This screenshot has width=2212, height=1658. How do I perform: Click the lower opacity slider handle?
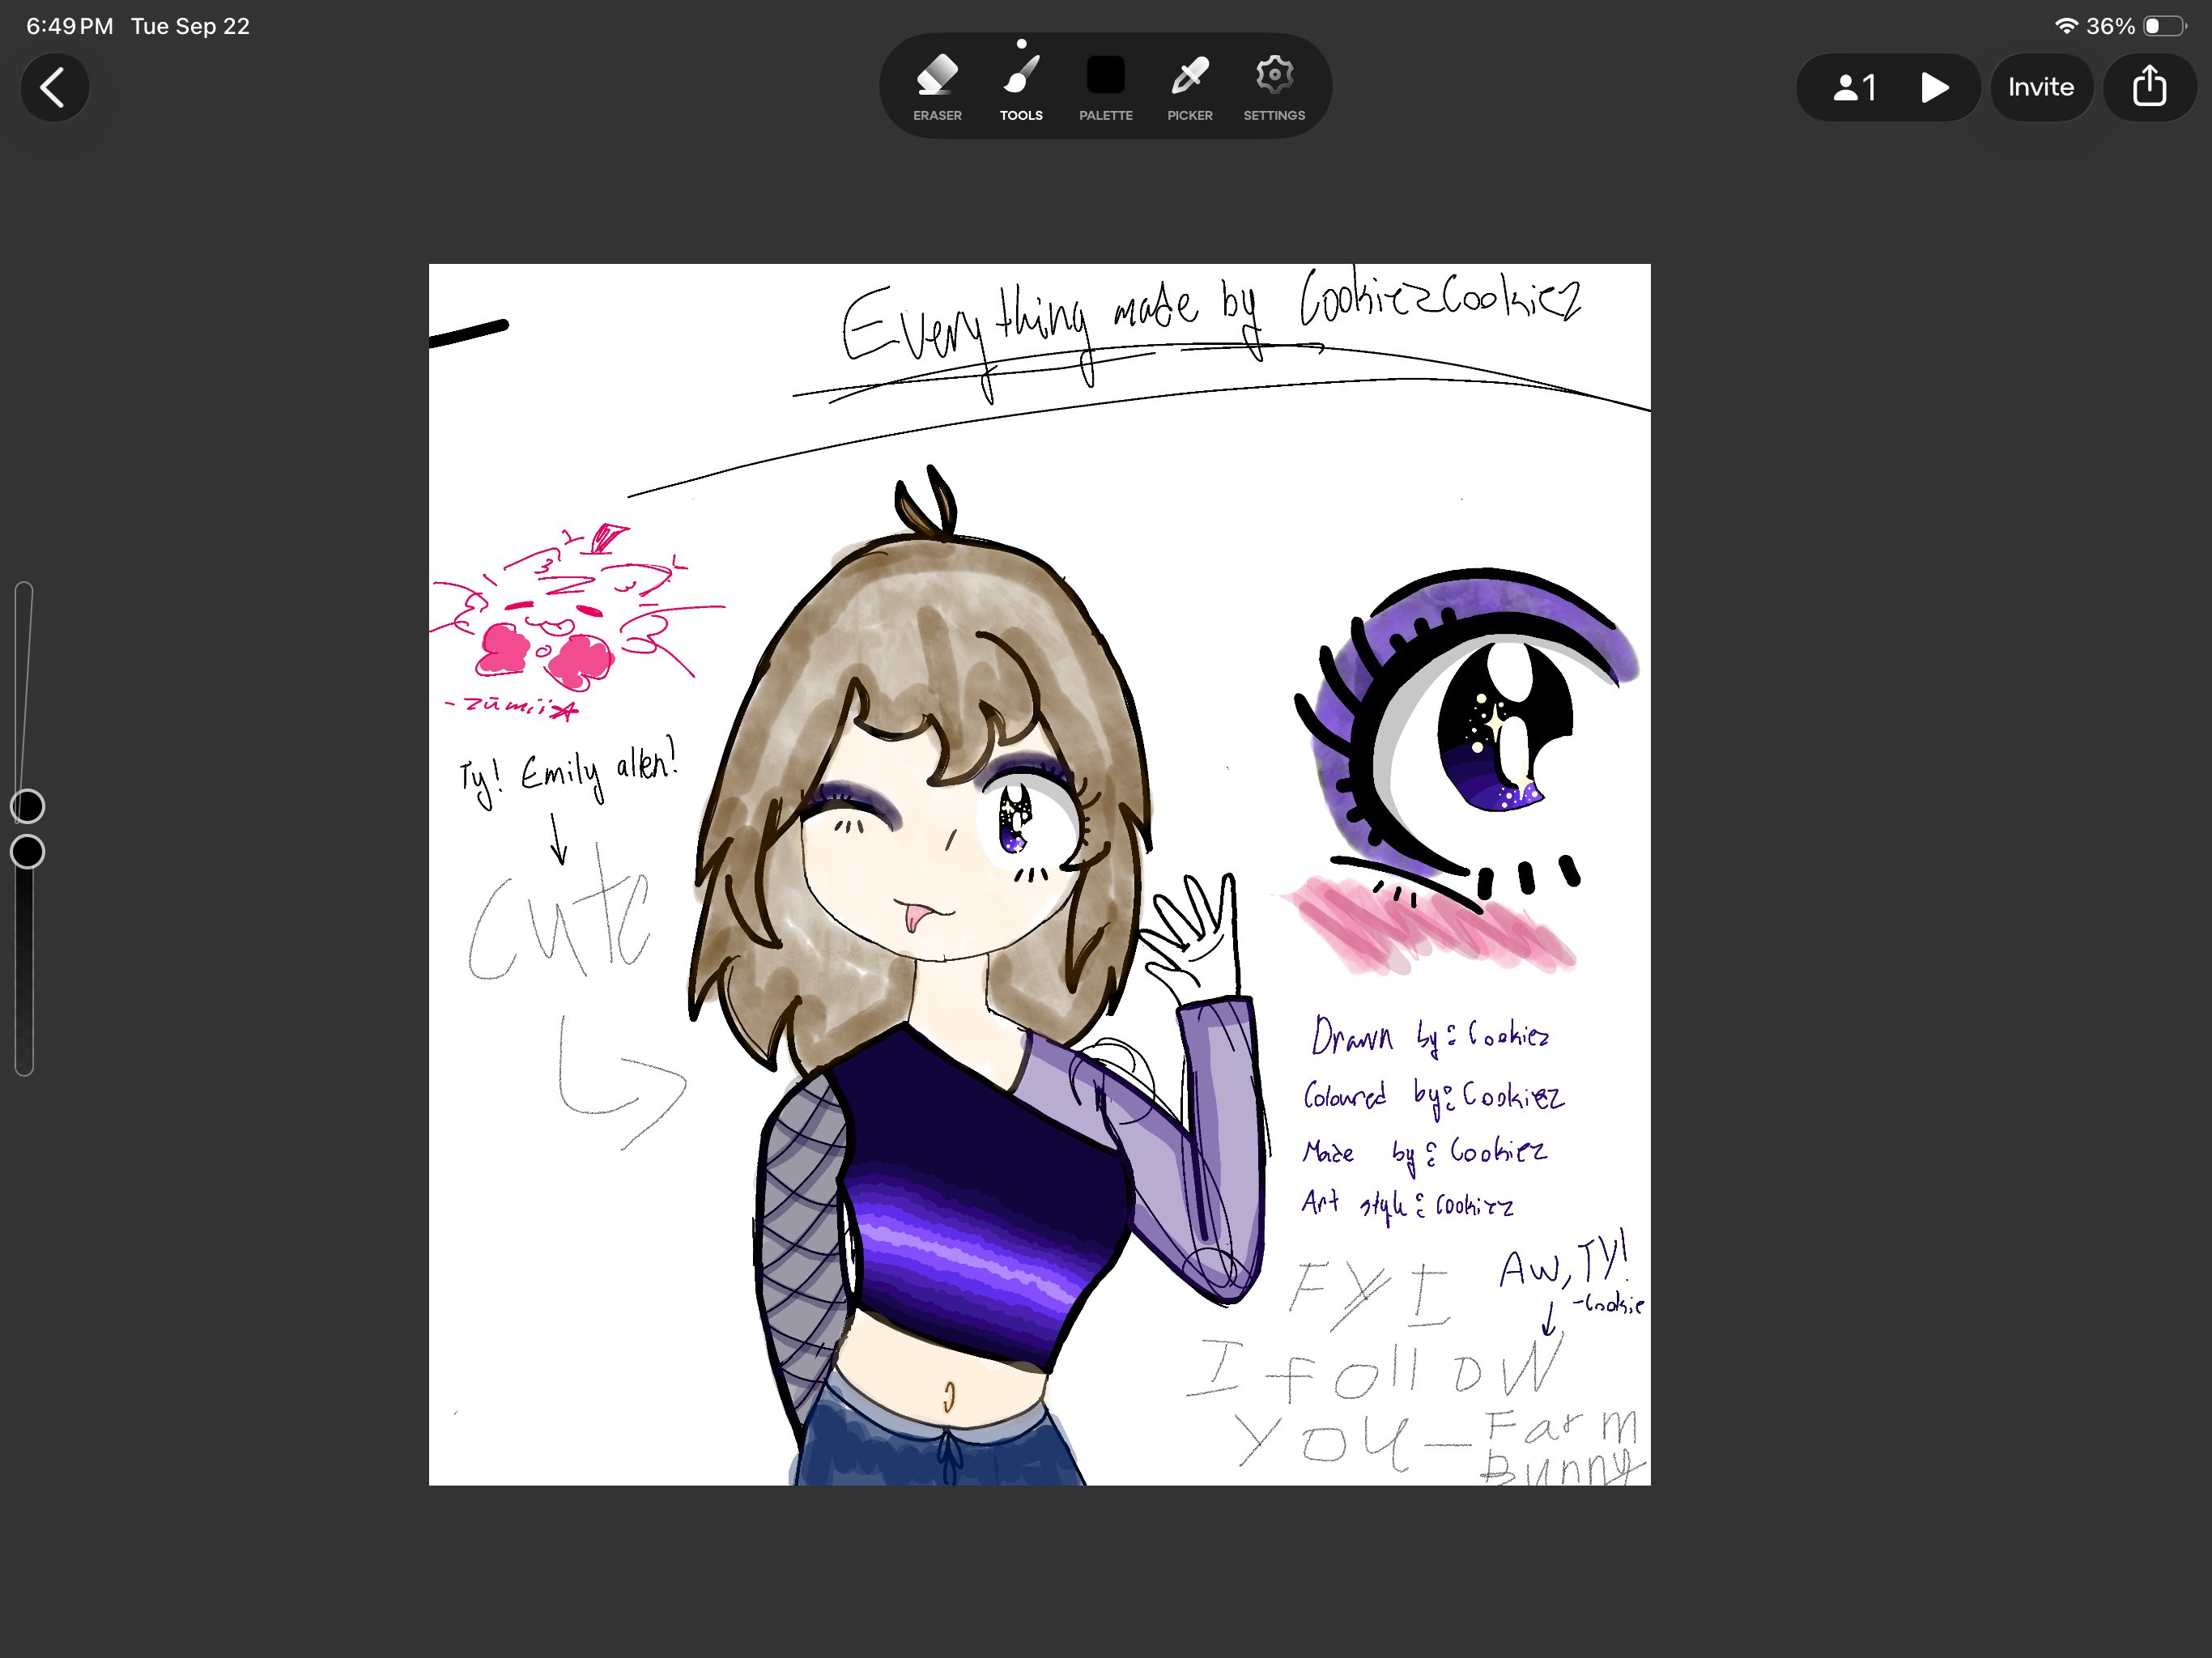click(27, 852)
